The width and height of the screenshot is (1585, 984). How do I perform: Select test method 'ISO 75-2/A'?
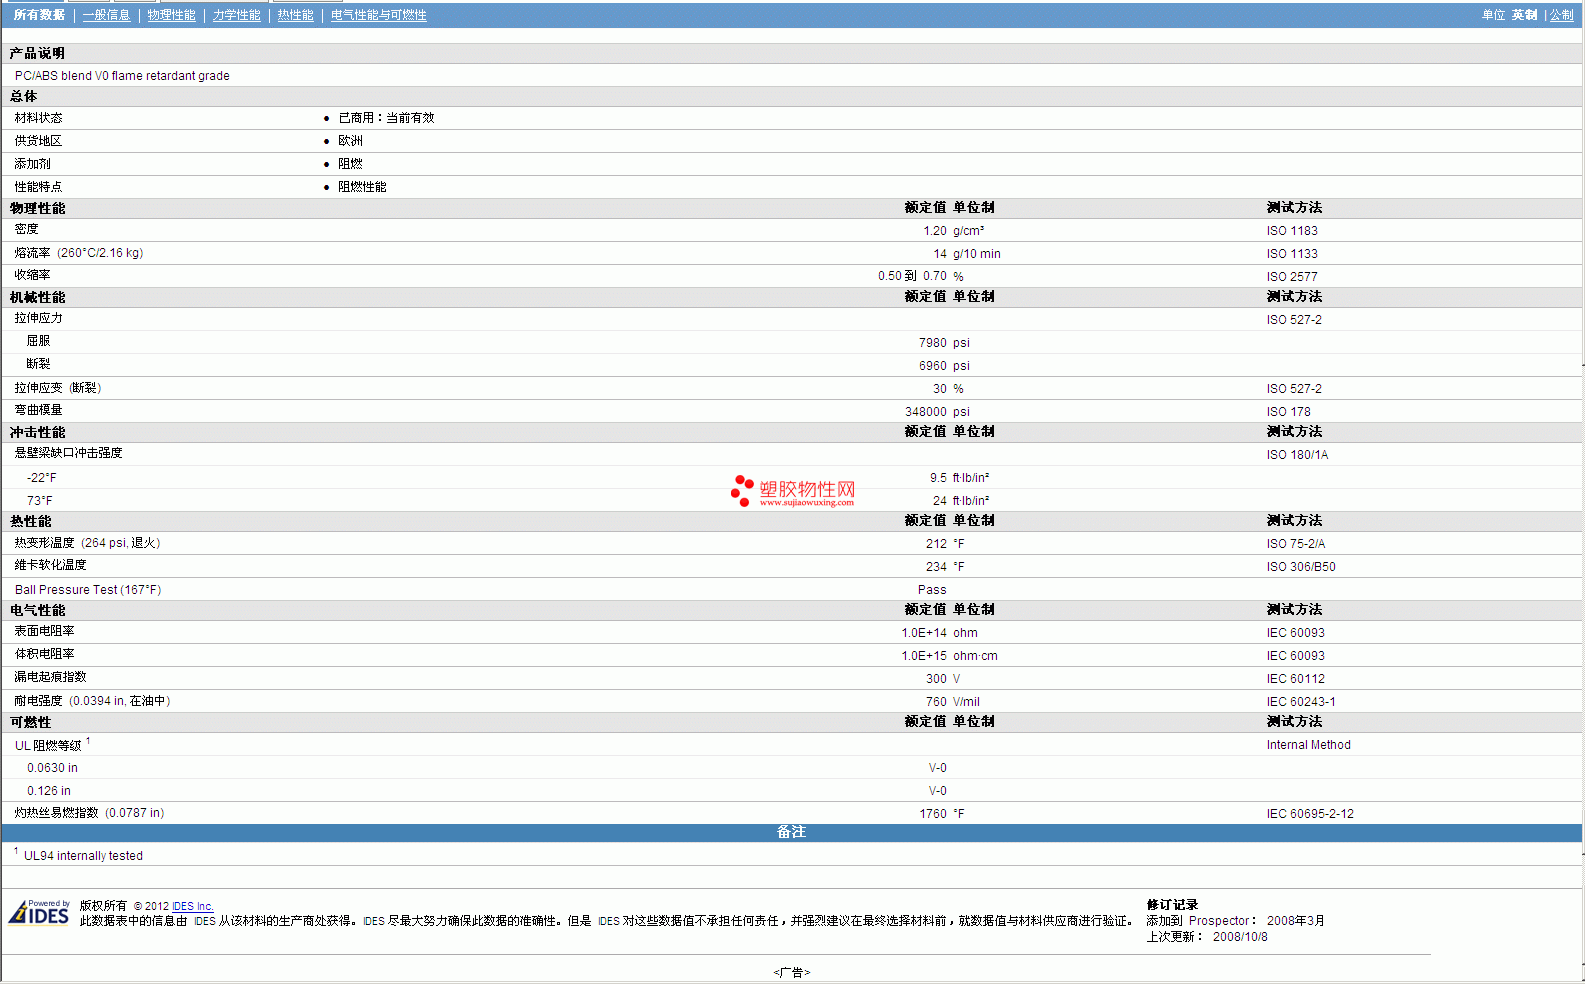coord(1295,544)
